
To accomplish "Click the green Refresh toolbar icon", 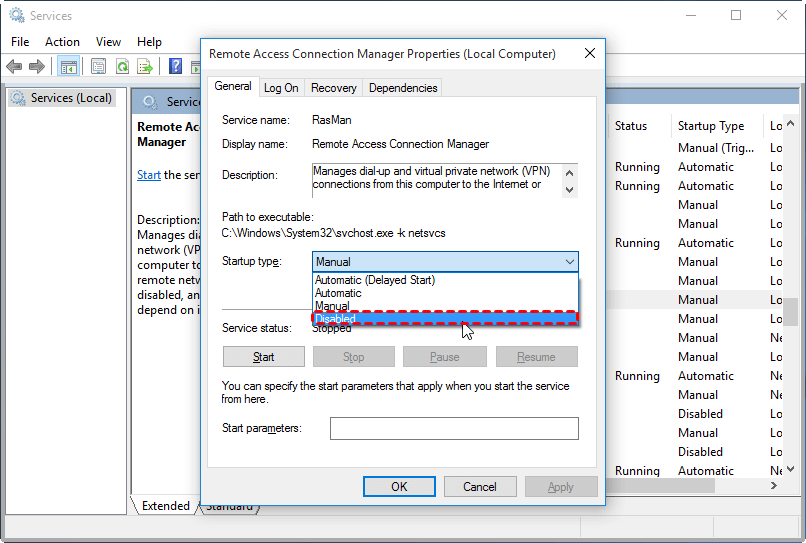I will tap(122, 67).
